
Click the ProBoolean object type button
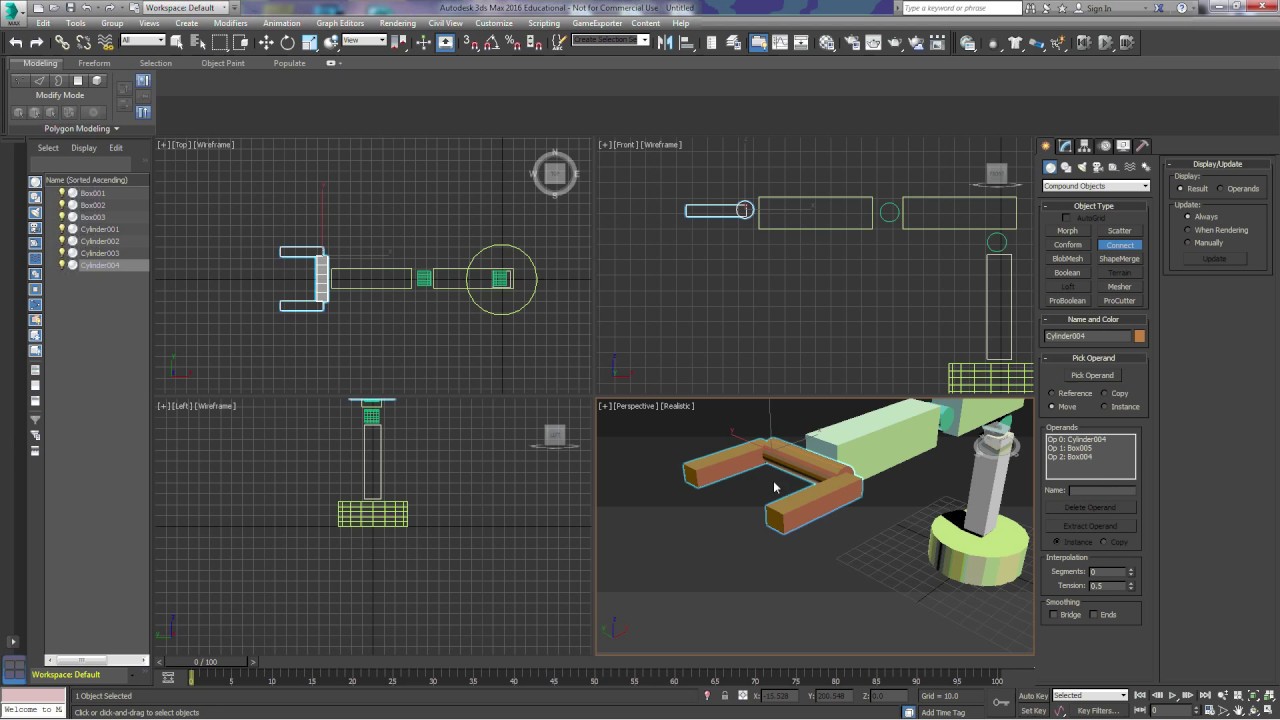[x=1067, y=301]
